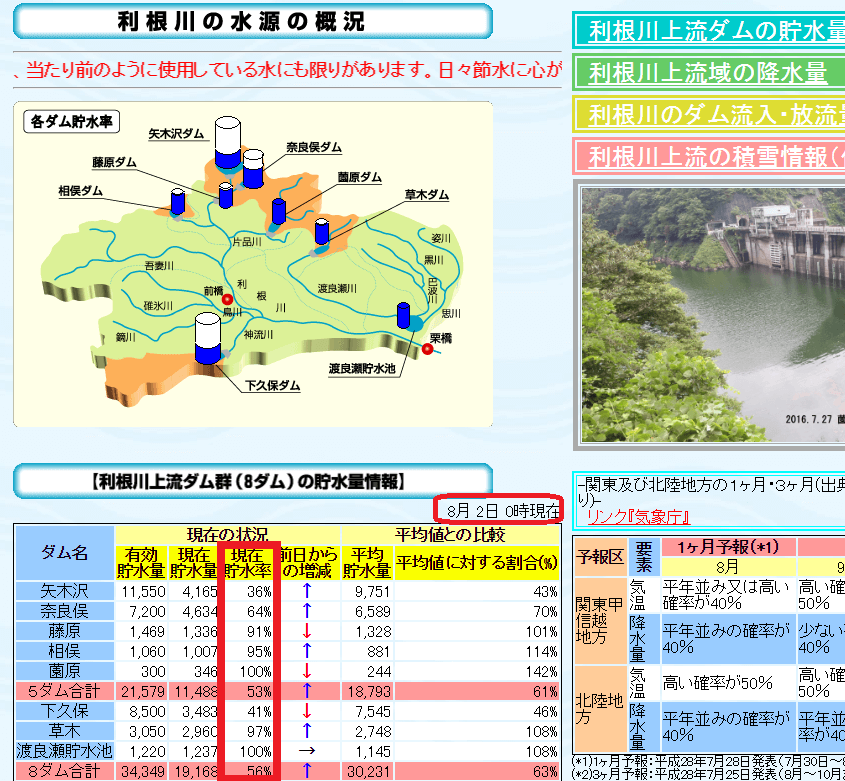
Task: Click the 36% storage rate for 矢木沢
Action: click(x=259, y=591)
